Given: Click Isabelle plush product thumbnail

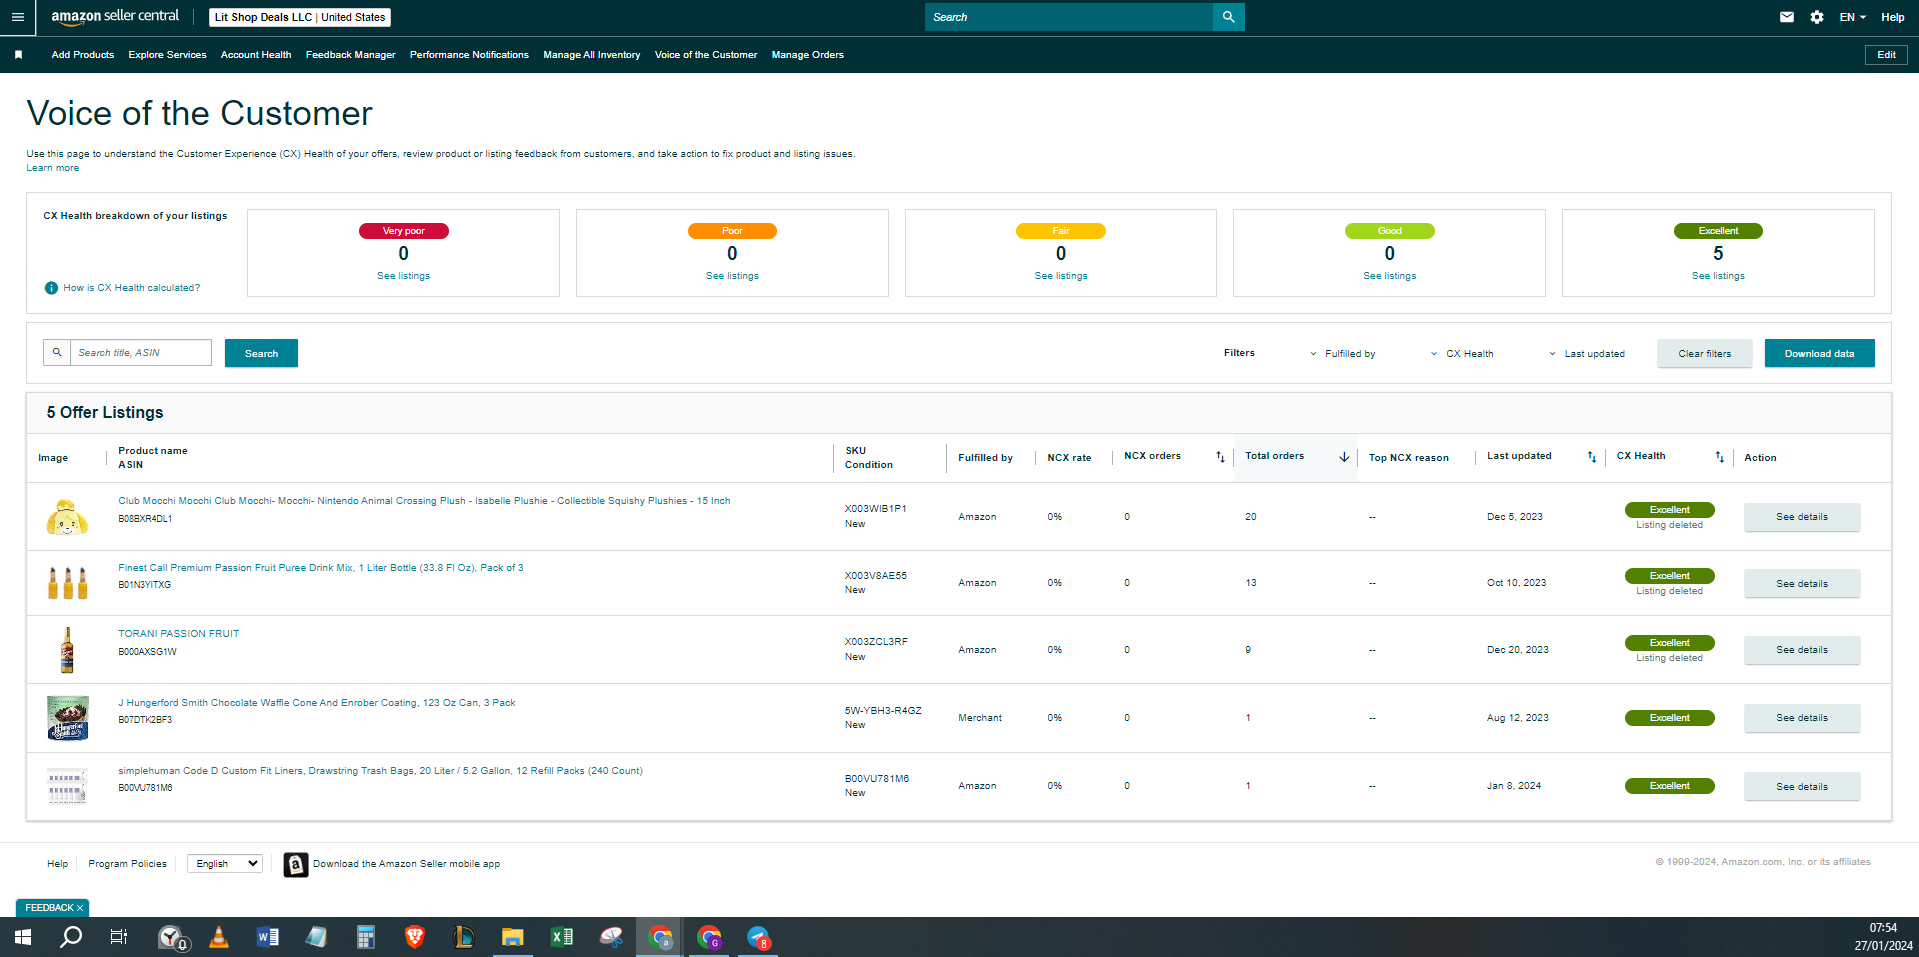Looking at the screenshot, I should [x=67, y=517].
